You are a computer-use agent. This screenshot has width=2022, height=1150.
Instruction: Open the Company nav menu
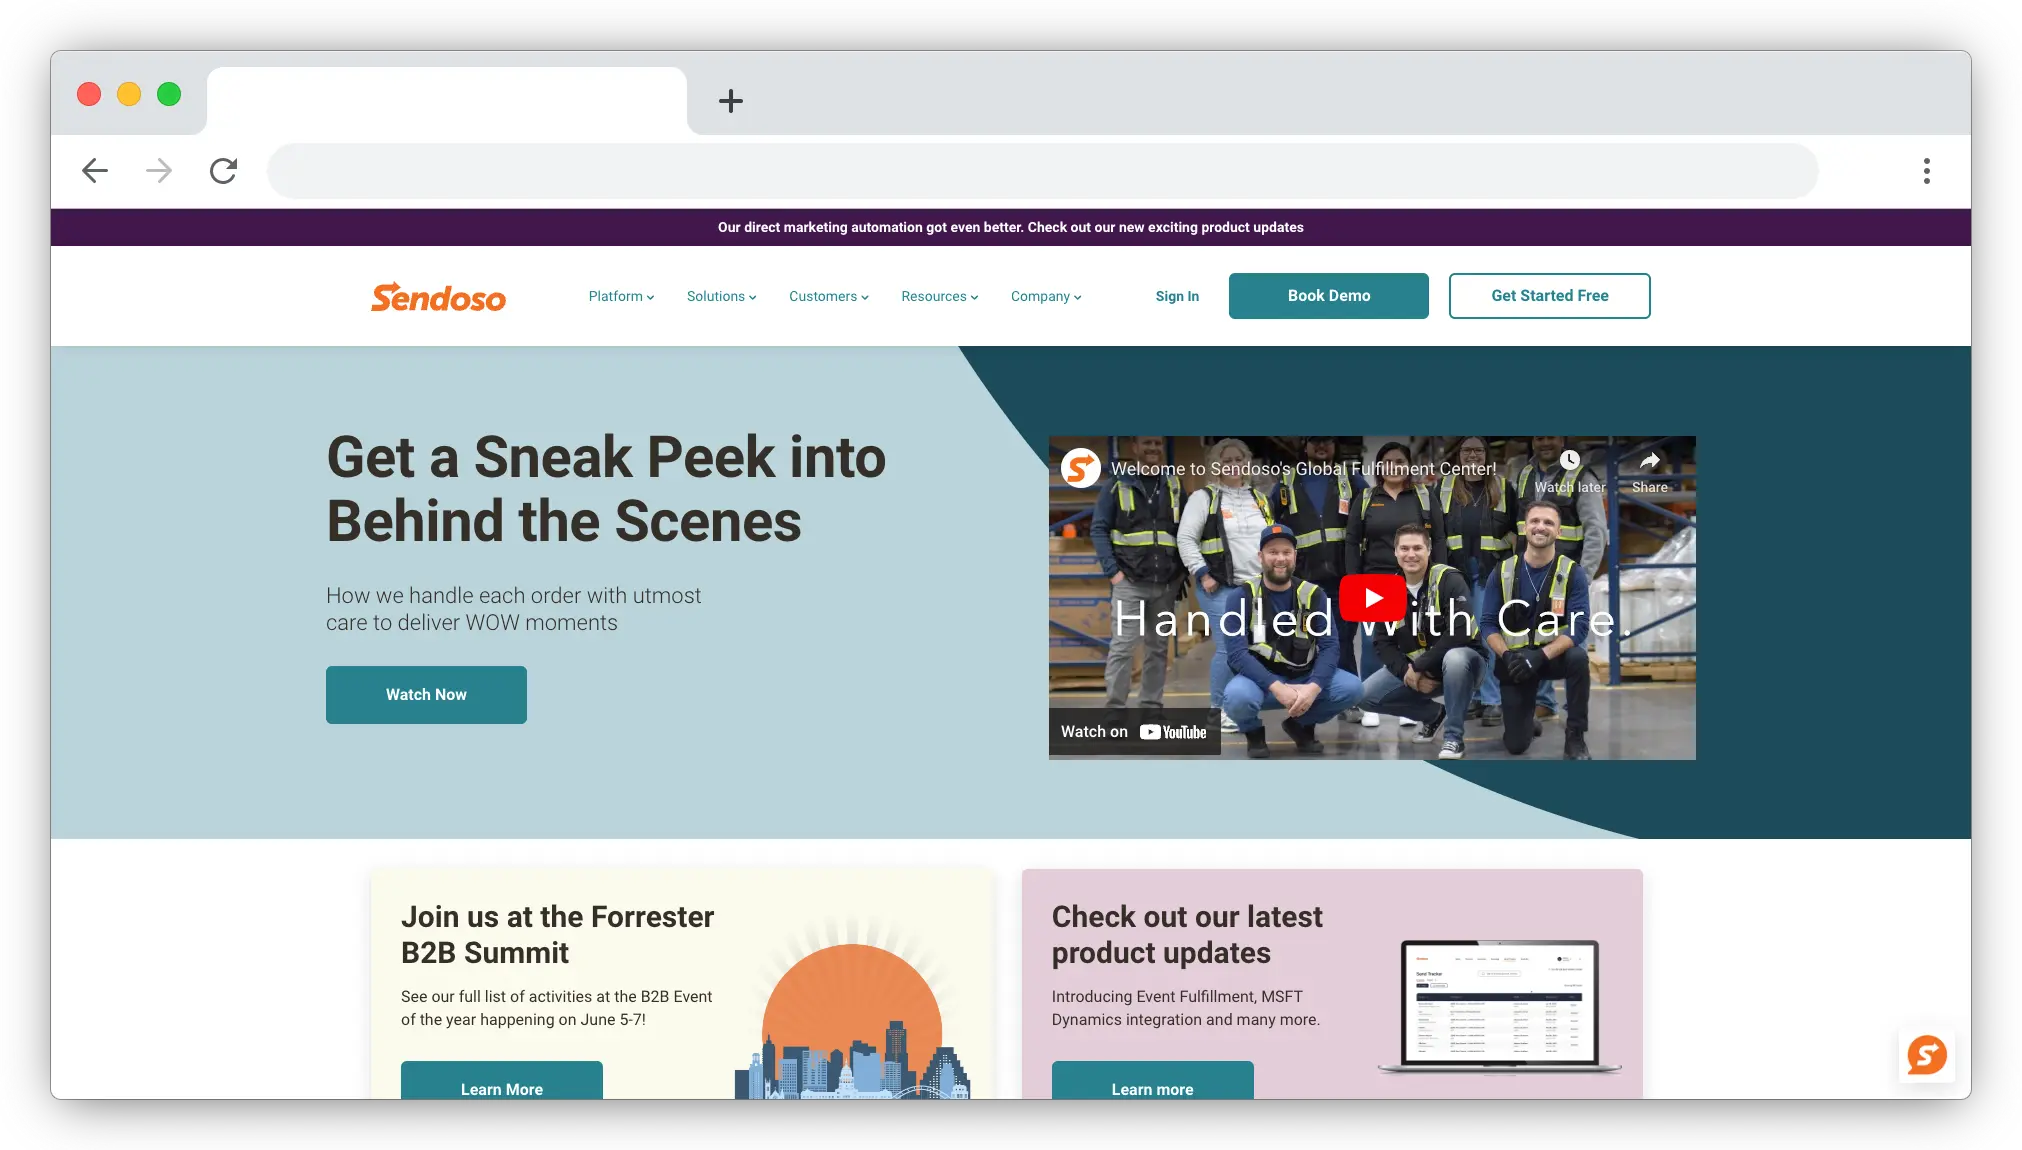click(1045, 297)
